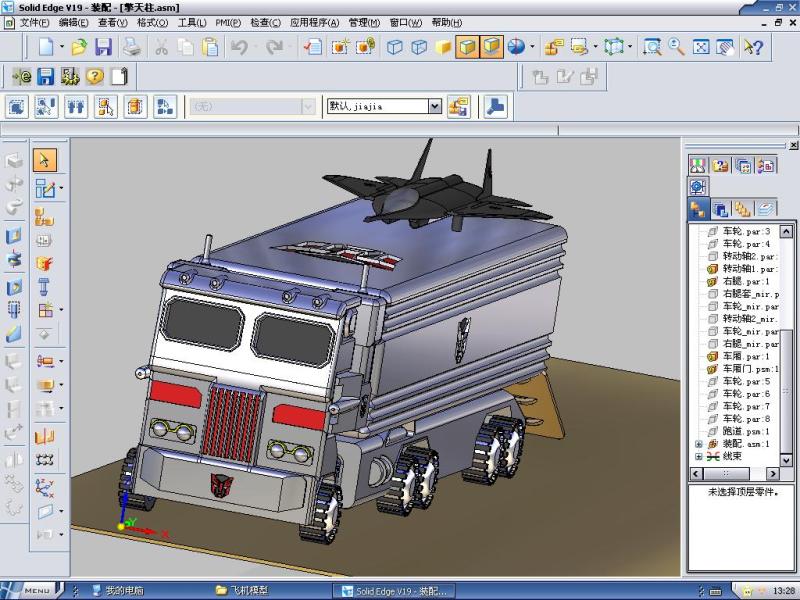This screenshot has width=800, height=600.
Task: Open dropdown beside the pattern grid tool
Action: (61, 310)
